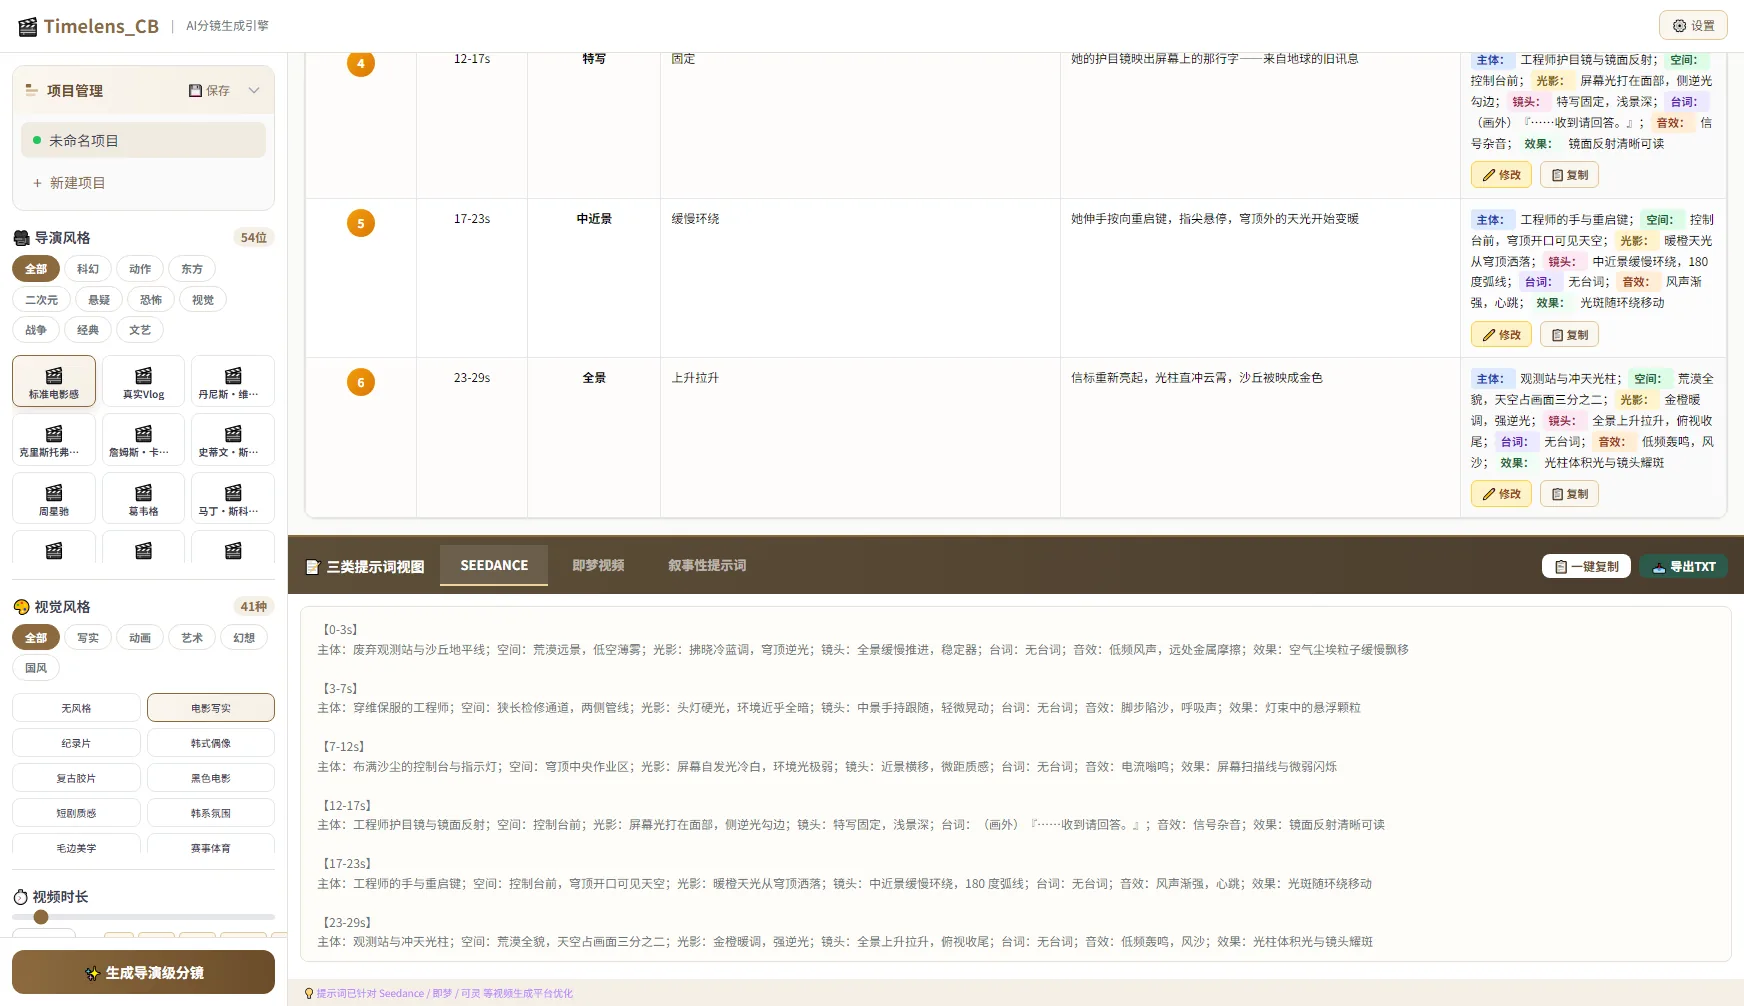Image resolution: width=1744 pixels, height=1006 pixels.
Task: Select the 真实Vlog director style card
Action: (143, 381)
